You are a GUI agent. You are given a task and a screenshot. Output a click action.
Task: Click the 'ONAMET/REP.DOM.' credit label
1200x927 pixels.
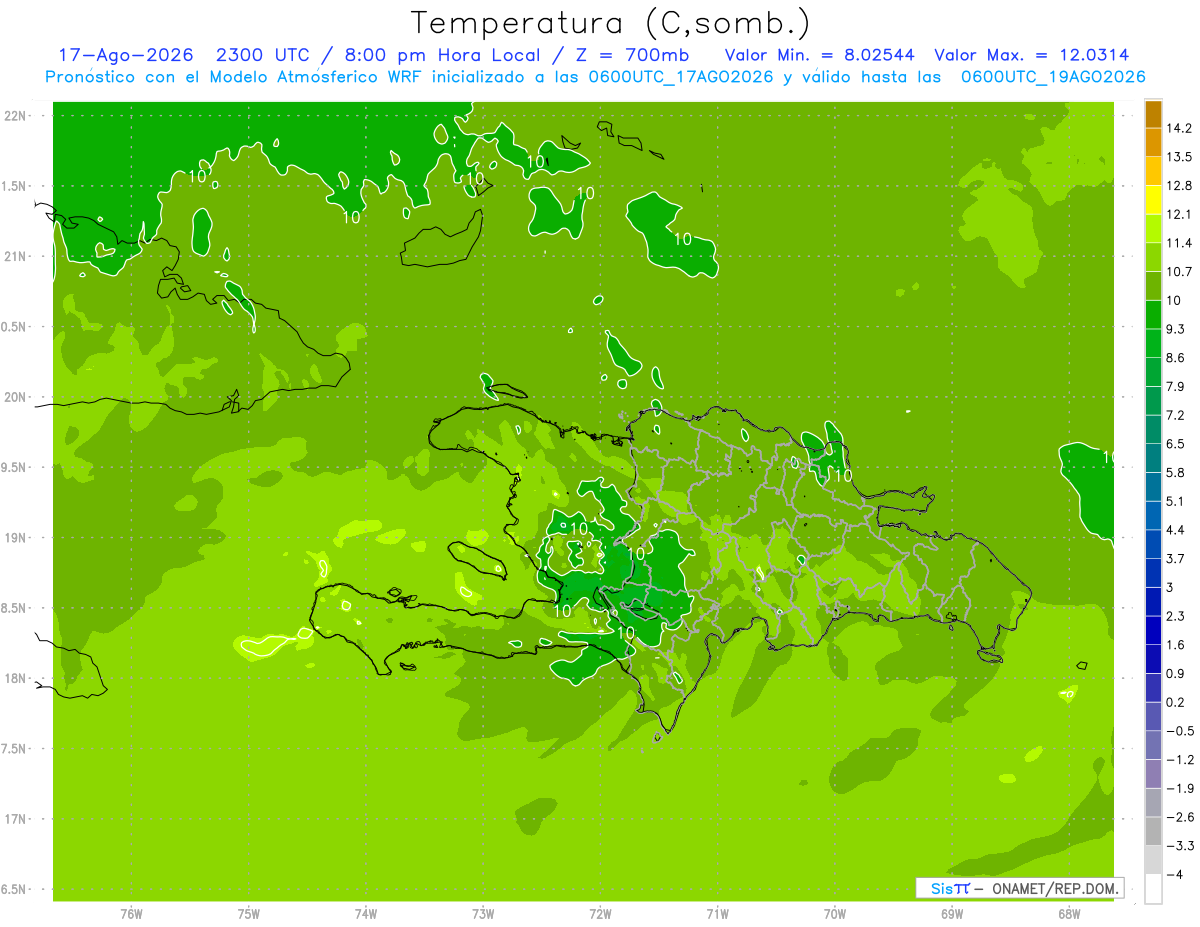tap(1054, 888)
